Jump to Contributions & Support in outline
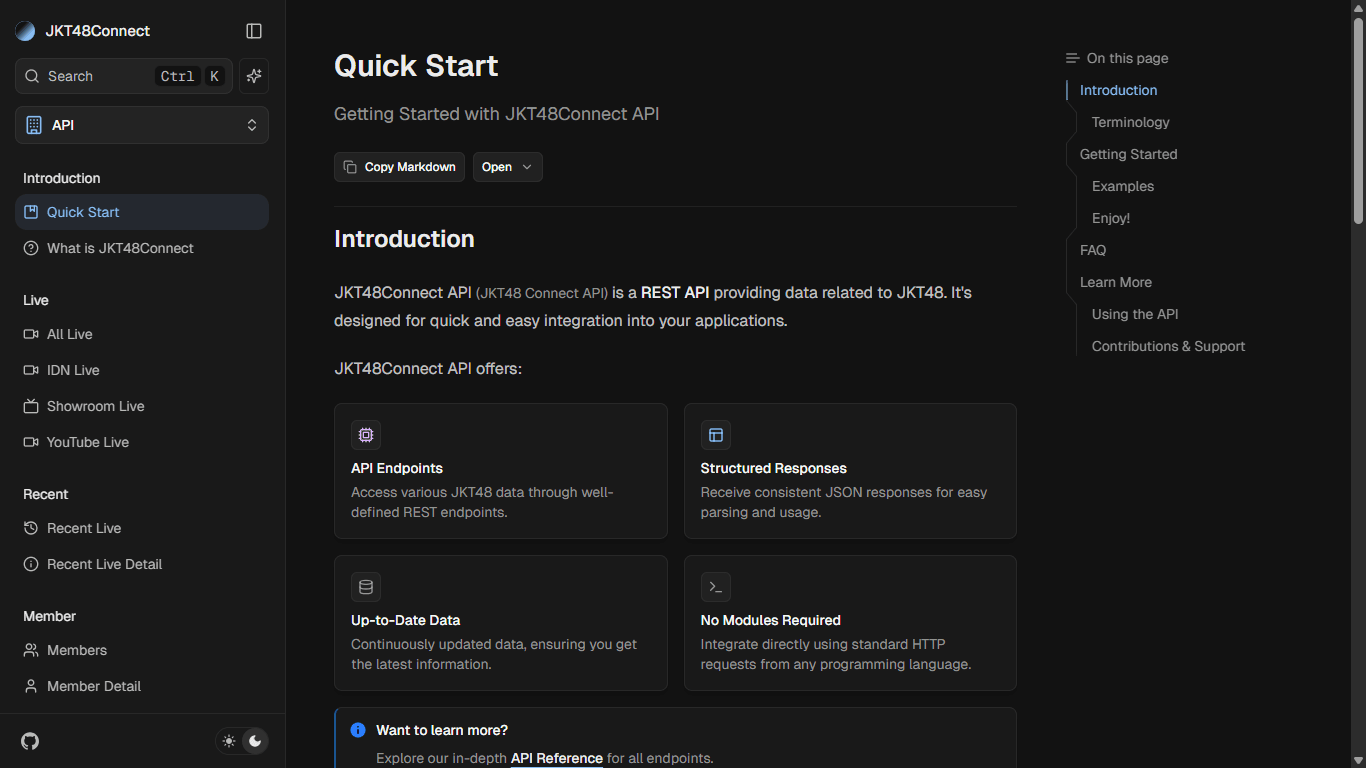The height and width of the screenshot is (768, 1366). 1168,346
